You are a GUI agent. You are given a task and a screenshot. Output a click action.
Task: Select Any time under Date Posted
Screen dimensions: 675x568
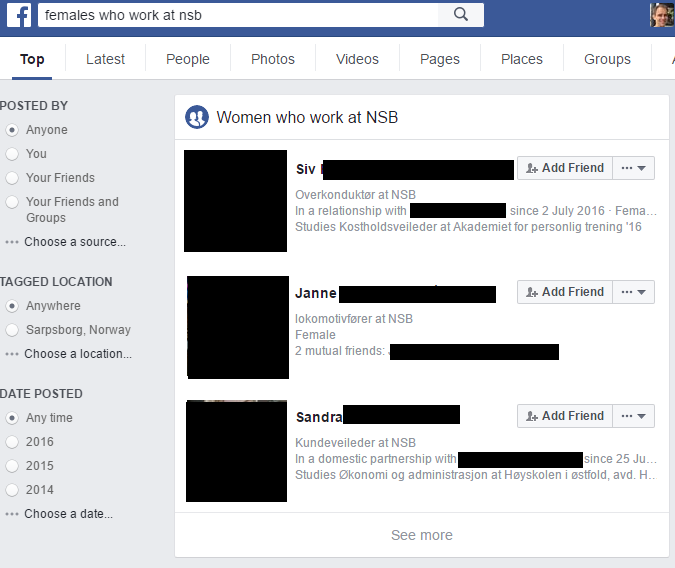tap(12, 418)
